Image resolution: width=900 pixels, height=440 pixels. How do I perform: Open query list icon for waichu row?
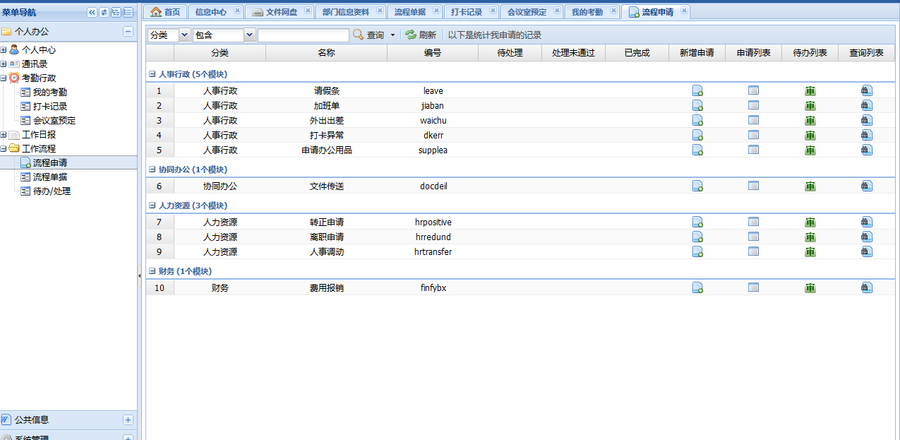click(867, 120)
